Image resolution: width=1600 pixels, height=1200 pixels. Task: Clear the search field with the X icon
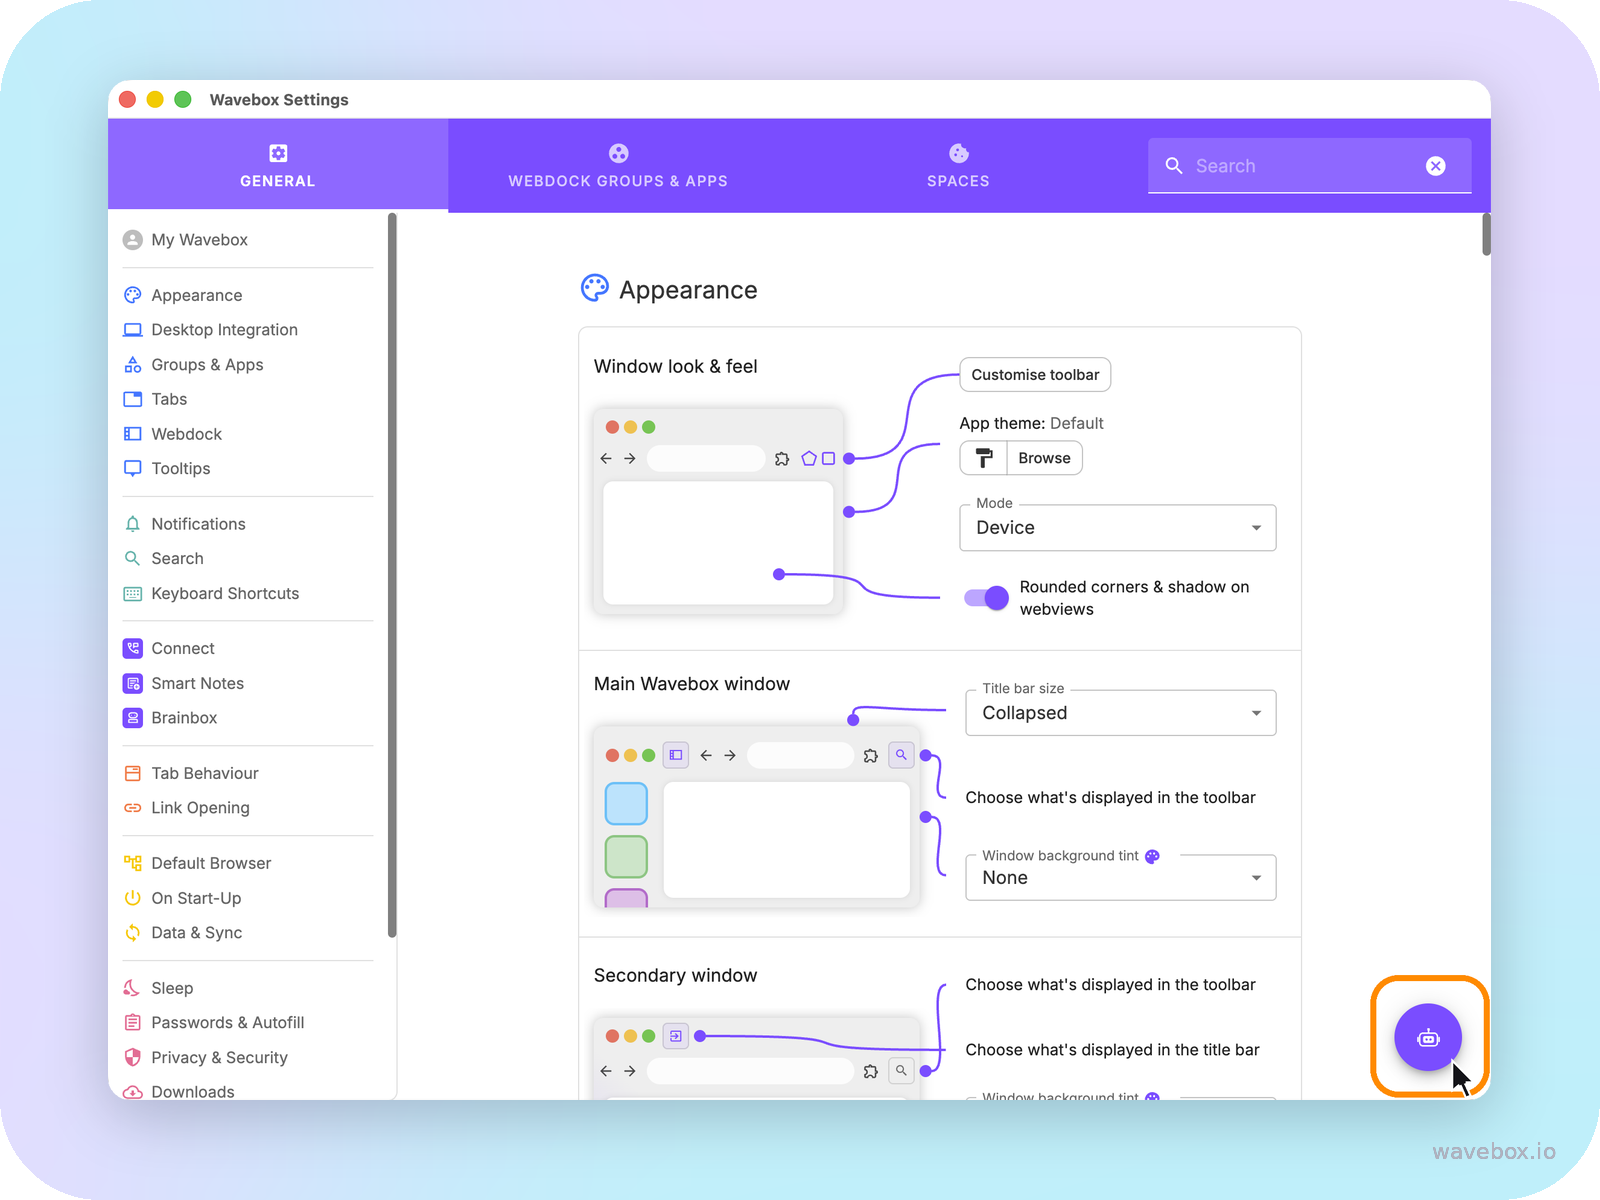1436,166
